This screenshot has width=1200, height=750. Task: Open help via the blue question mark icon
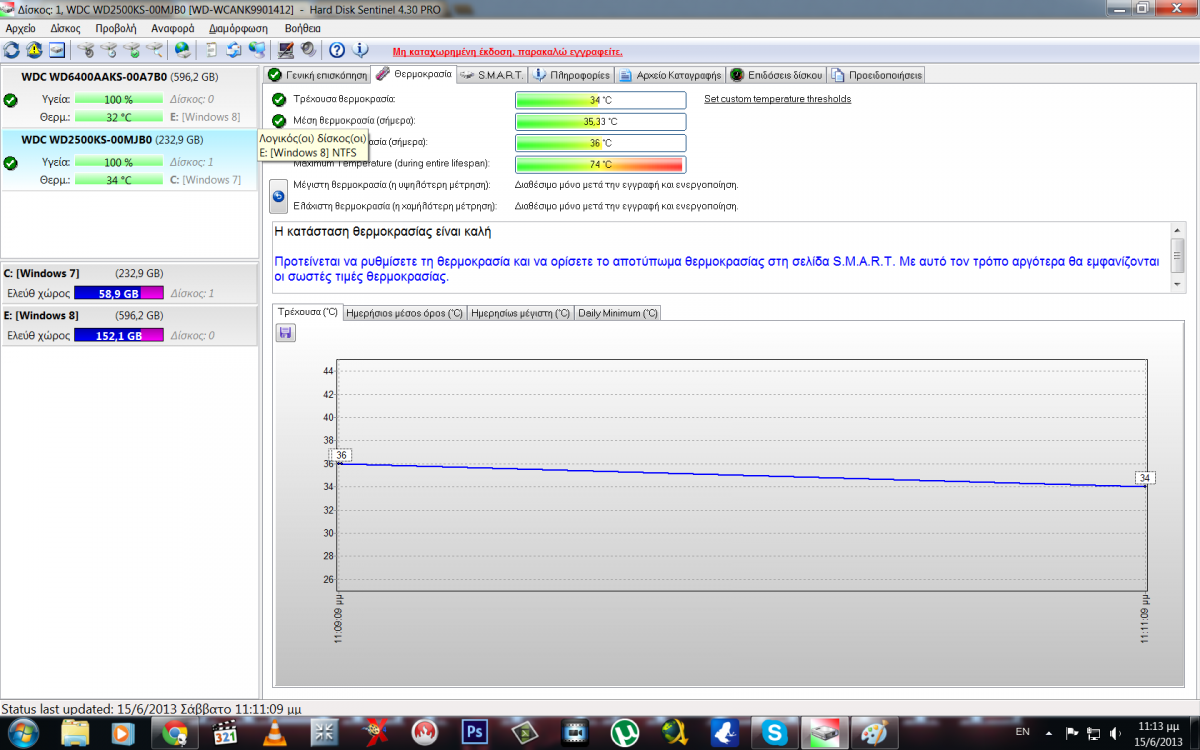click(x=337, y=50)
